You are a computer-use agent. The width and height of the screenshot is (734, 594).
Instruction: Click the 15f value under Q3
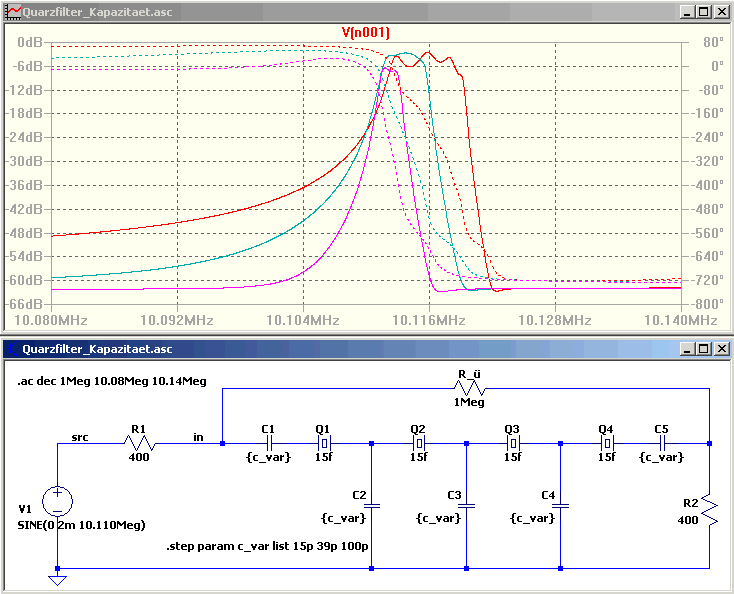pyautogui.click(x=513, y=457)
